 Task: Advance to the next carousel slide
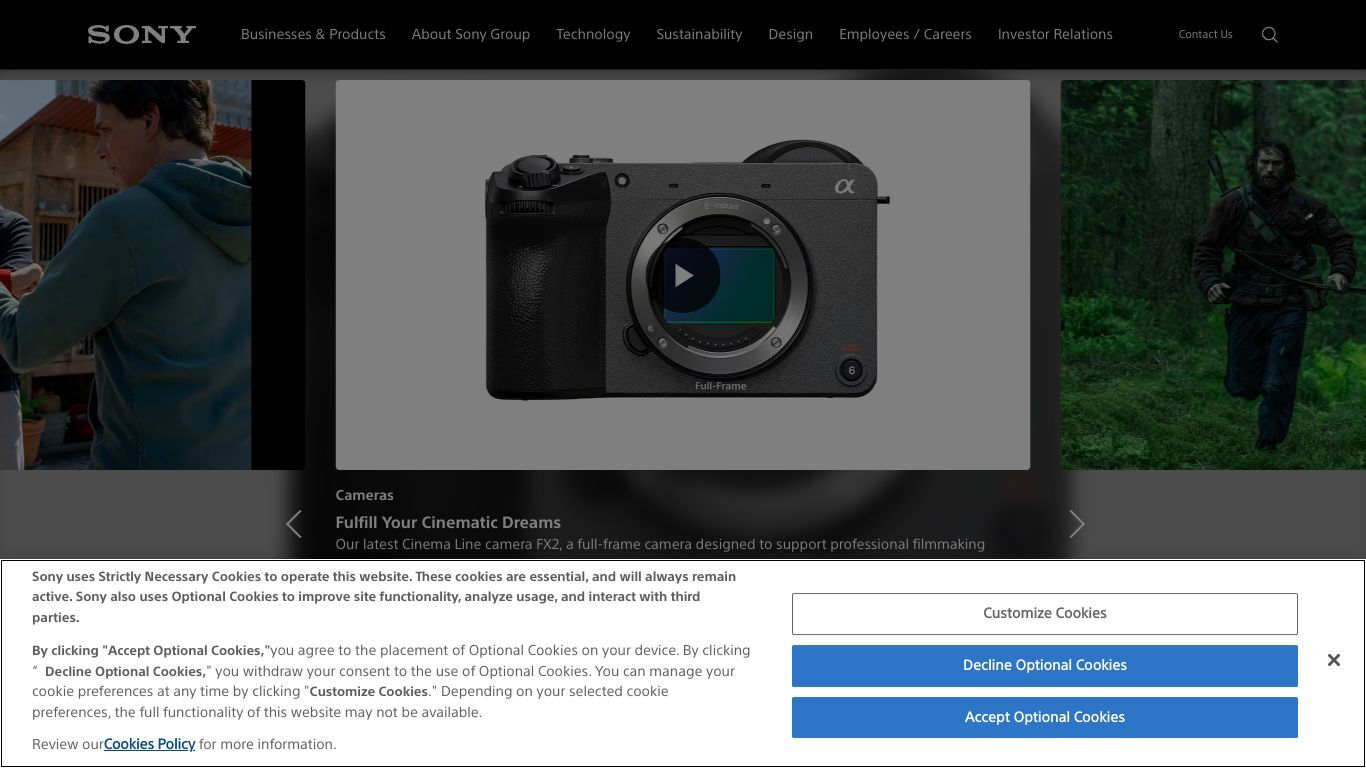click(1077, 524)
